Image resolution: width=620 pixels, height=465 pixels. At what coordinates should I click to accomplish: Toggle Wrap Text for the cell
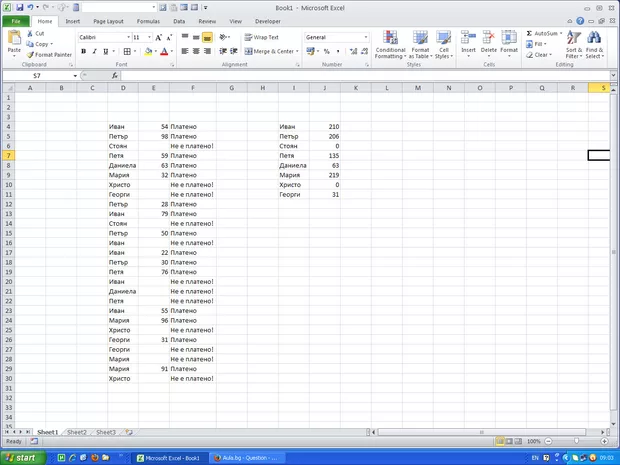click(261, 37)
